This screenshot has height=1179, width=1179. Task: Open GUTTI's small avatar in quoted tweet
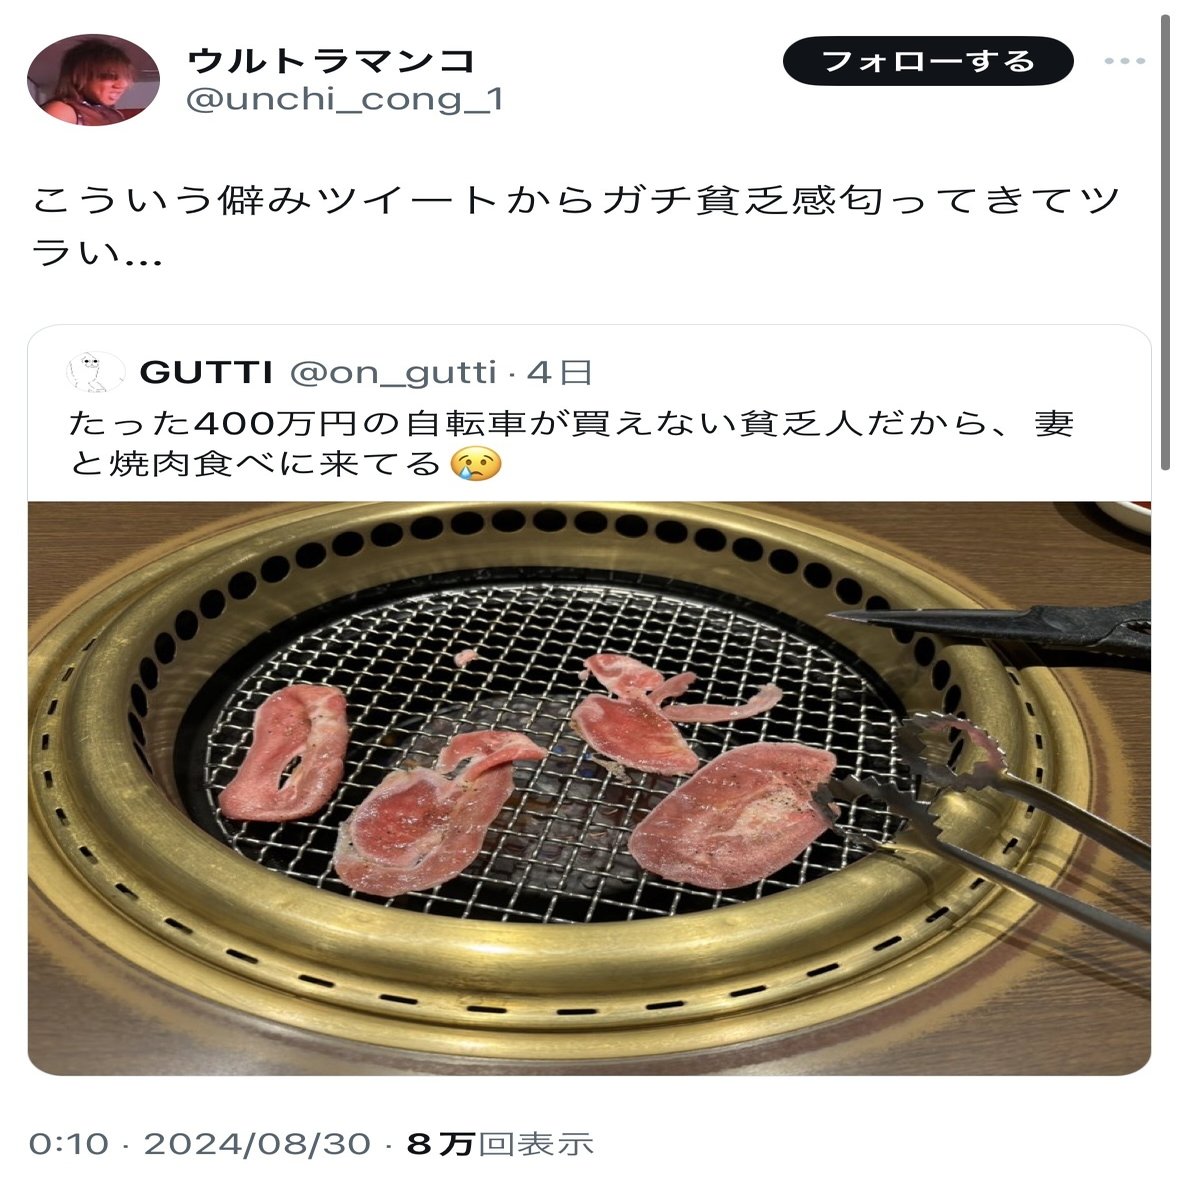(95, 372)
